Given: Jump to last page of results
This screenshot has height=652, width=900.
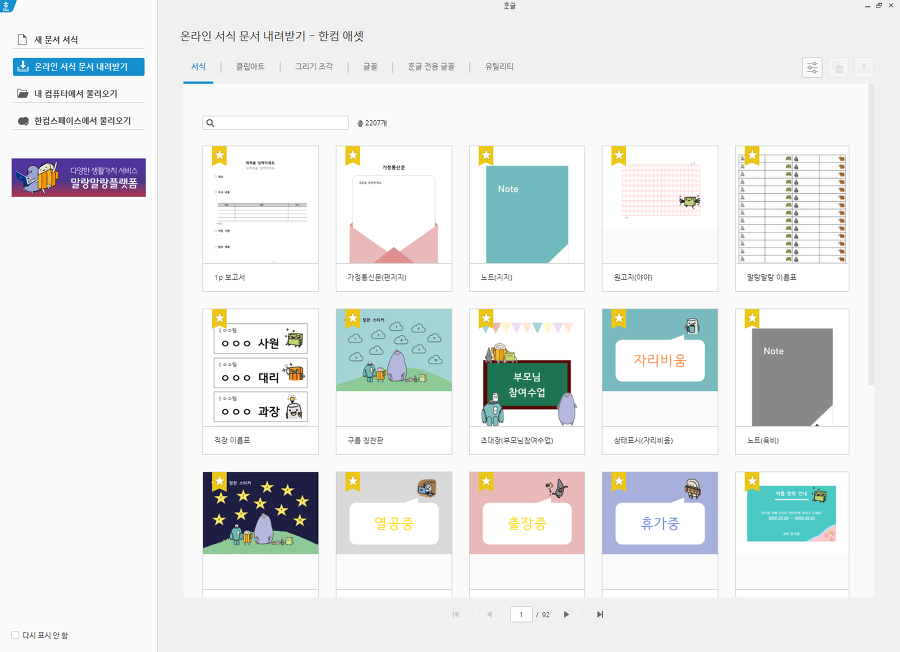Looking at the screenshot, I should (x=600, y=614).
